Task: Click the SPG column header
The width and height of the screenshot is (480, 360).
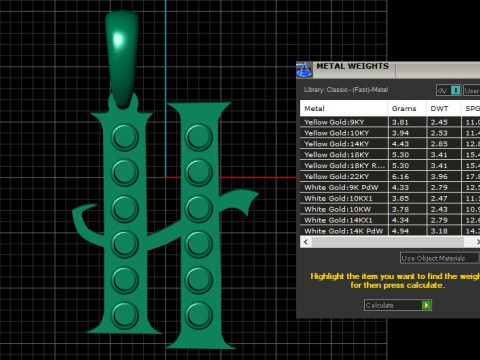Action: (x=471, y=108)
